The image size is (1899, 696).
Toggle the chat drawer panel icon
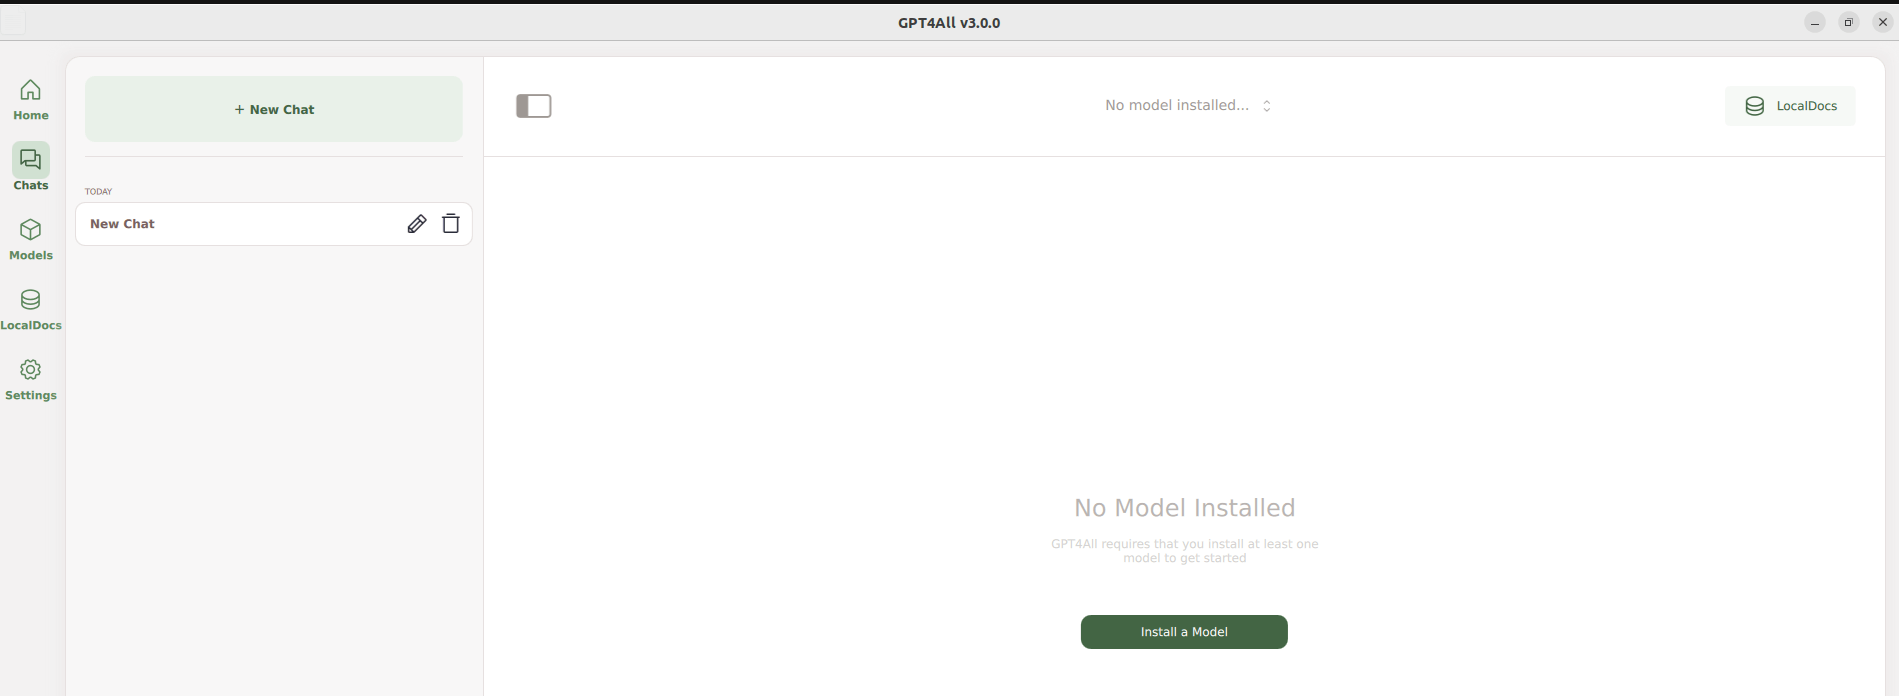pyautogui.click(x=534, y=106)
